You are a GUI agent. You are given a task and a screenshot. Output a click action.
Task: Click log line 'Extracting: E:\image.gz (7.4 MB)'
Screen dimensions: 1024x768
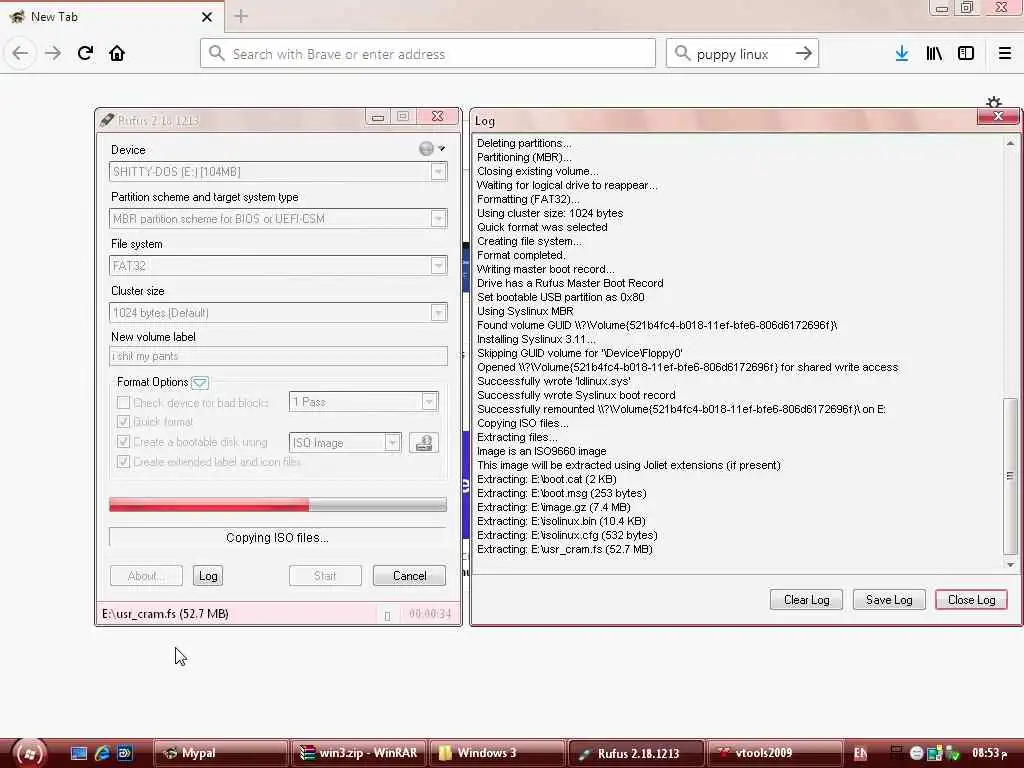pyautogui.click(x=554, y=507)
